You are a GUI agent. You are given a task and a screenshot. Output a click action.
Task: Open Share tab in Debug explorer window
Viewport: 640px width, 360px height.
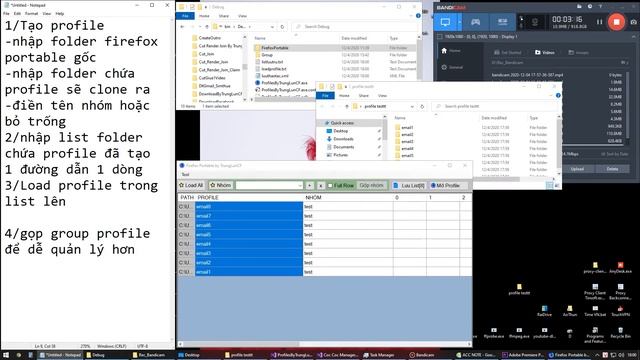click(224, 16)
